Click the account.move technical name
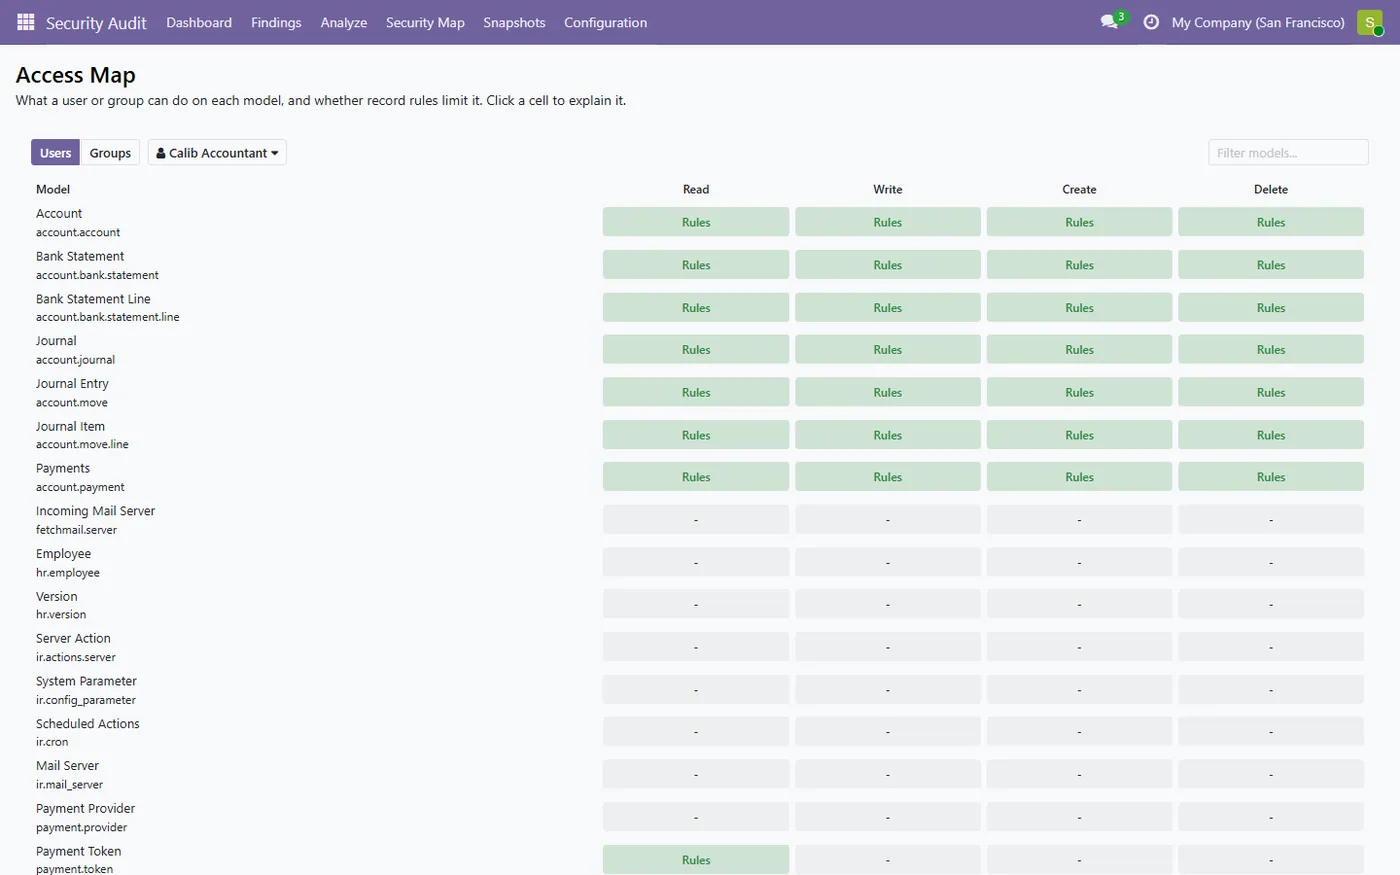Screen dimensions: 1400x875 pos(72,402)
